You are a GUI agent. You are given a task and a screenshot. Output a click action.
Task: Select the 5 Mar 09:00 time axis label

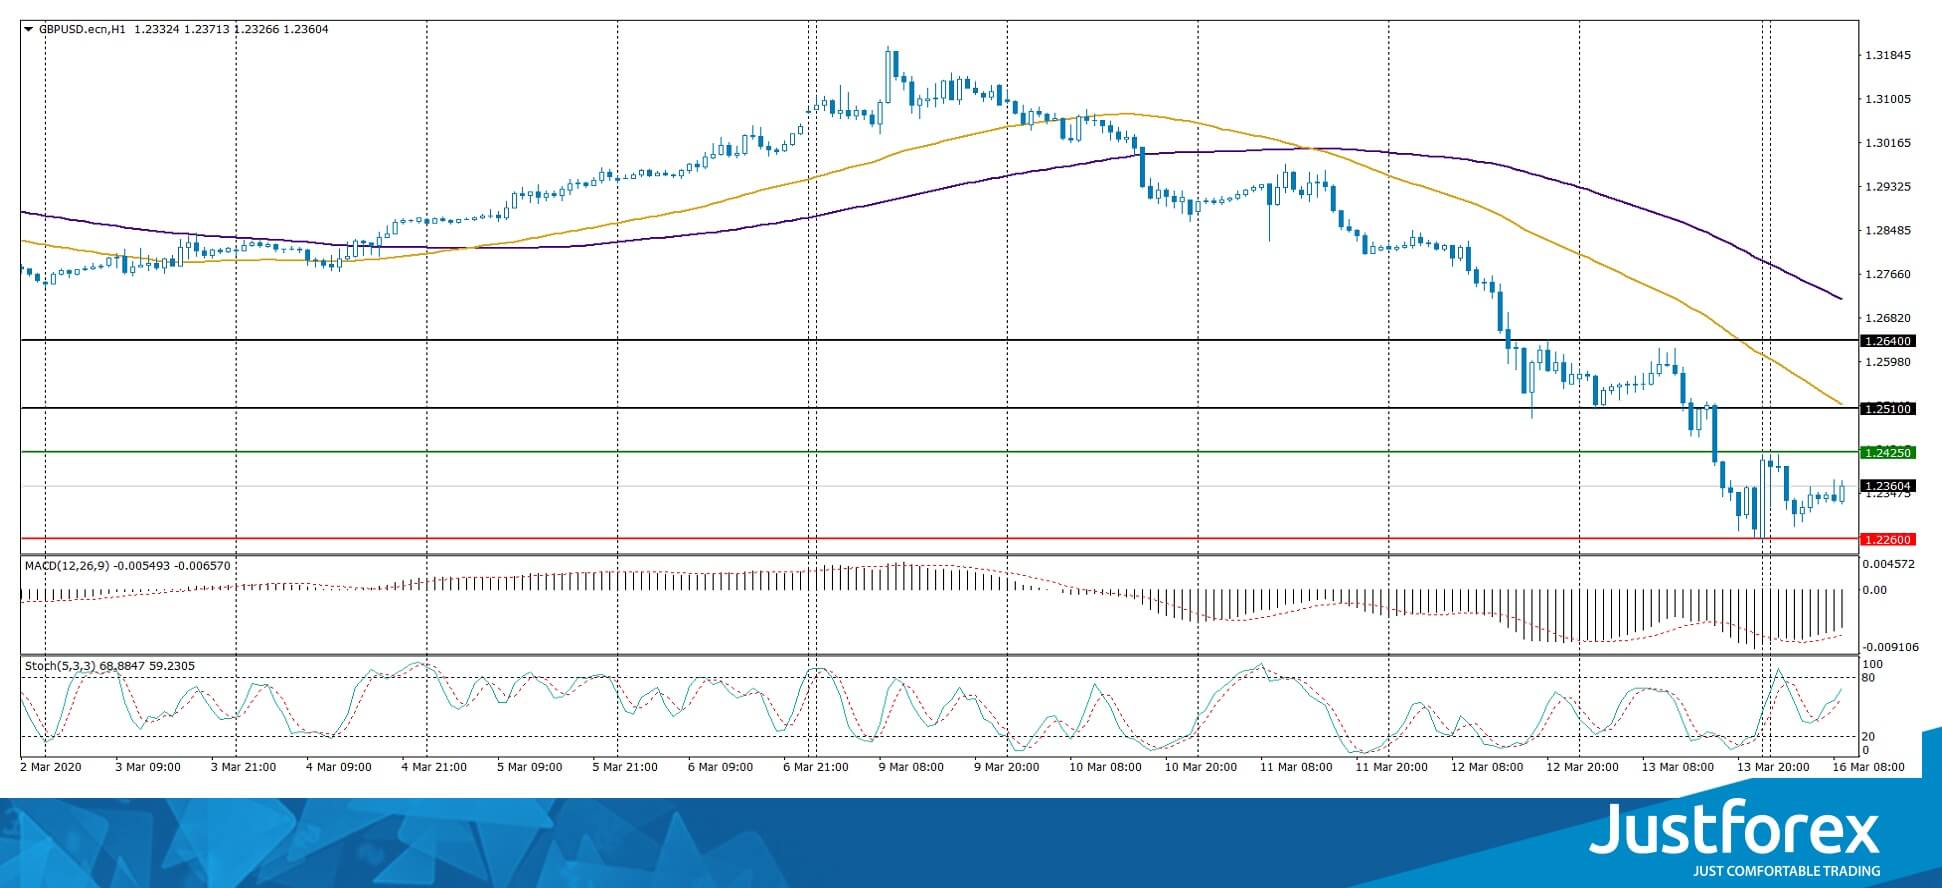tap(530, 768)
